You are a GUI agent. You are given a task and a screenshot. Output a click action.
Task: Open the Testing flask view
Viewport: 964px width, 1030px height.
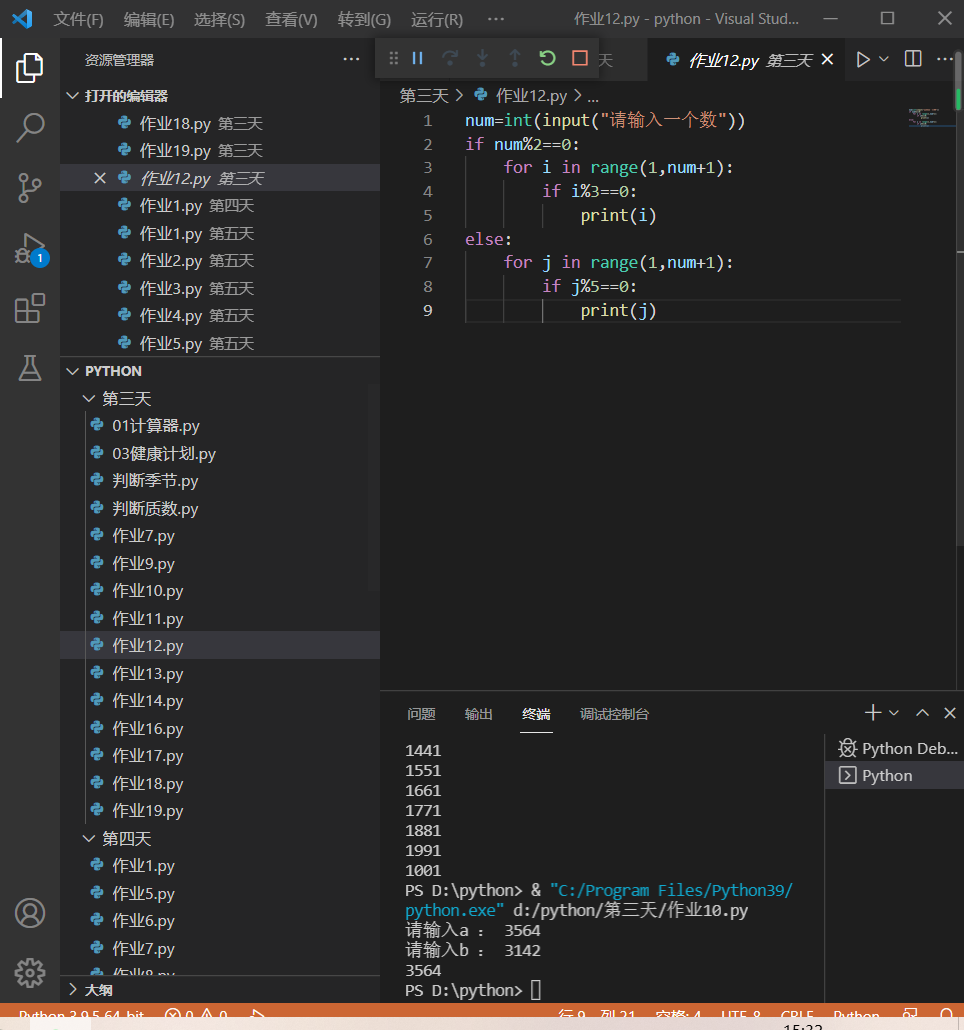point(30,369)
